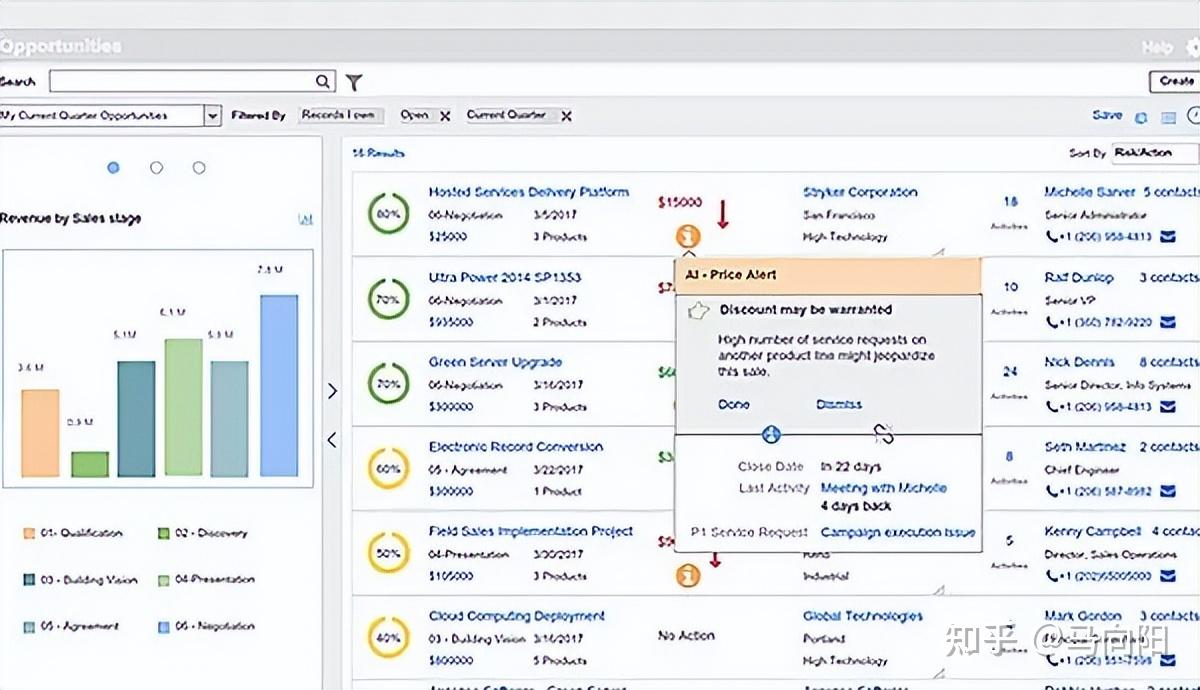Email Seth Martinez via envelope icon
Screen dimensions: 1200x690
click(x=1168, y=491)
